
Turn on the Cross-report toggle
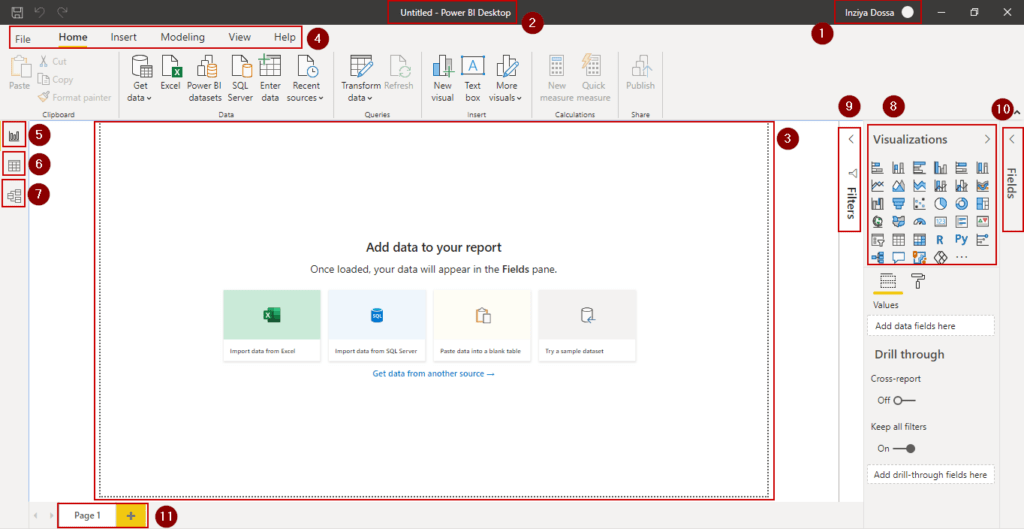[x=904, y=400]
